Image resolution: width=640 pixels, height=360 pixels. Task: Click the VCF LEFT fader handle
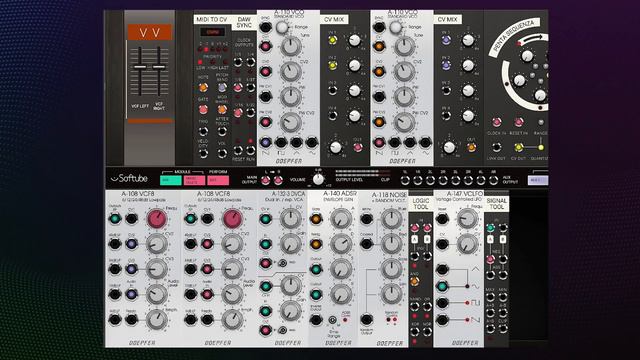point(140,67)
